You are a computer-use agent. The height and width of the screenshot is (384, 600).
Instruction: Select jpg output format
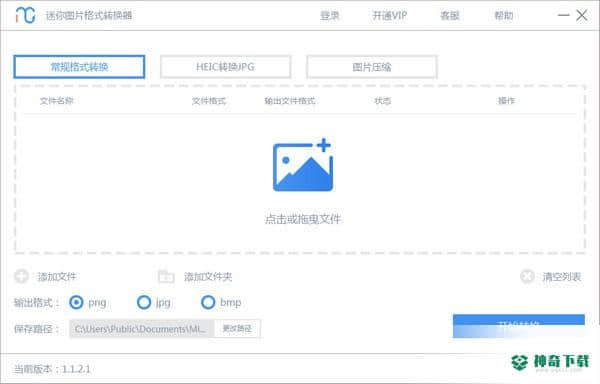tap(144, 303)
